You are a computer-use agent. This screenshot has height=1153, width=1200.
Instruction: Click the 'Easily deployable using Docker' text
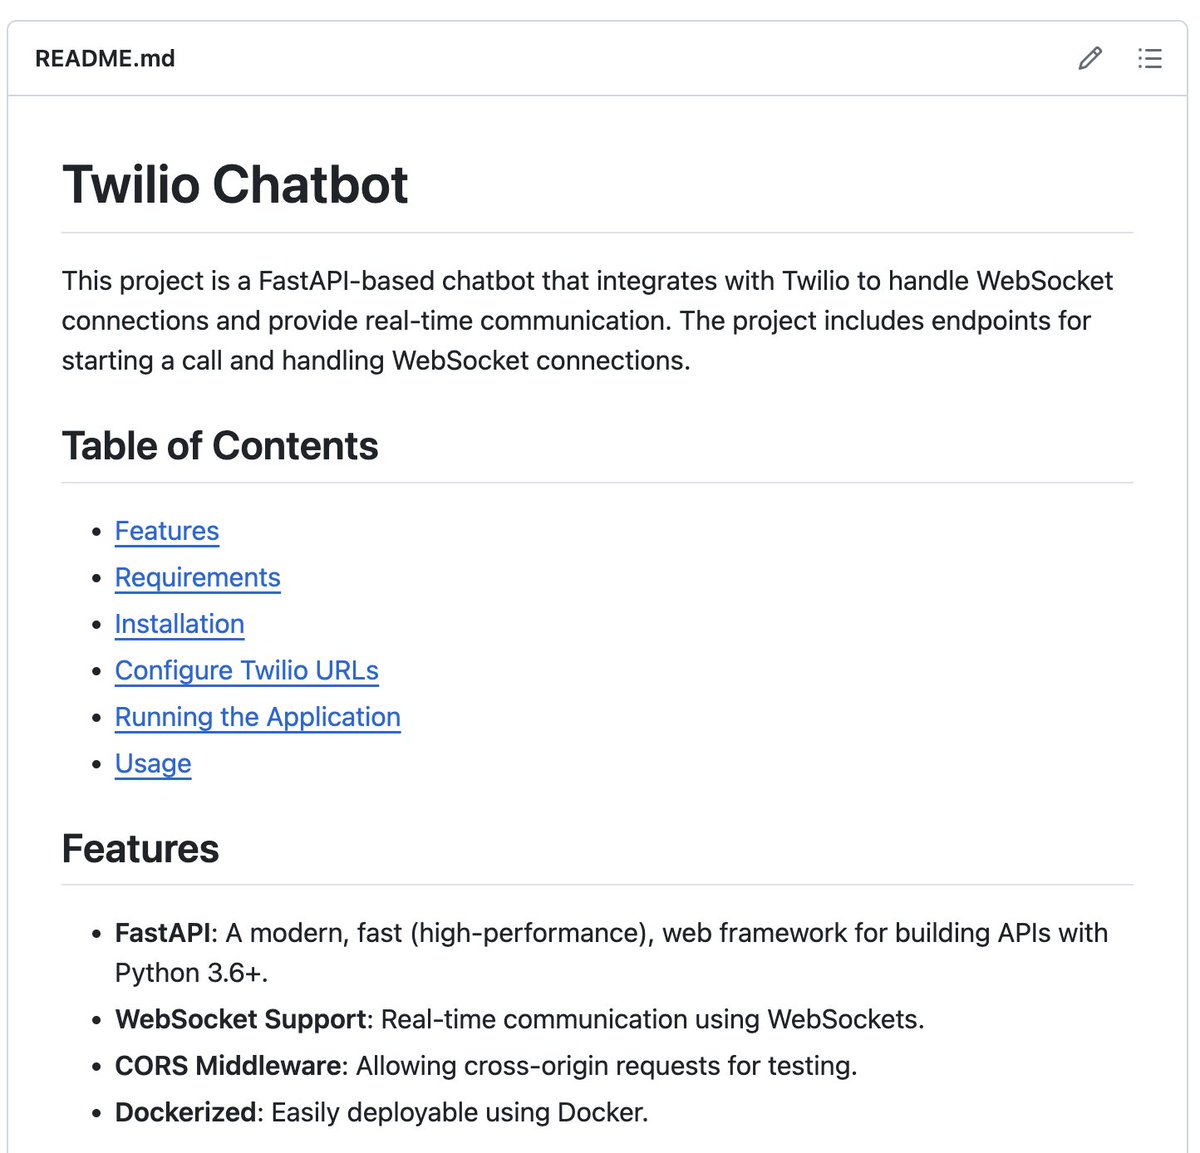click(x=460, y=1112)
